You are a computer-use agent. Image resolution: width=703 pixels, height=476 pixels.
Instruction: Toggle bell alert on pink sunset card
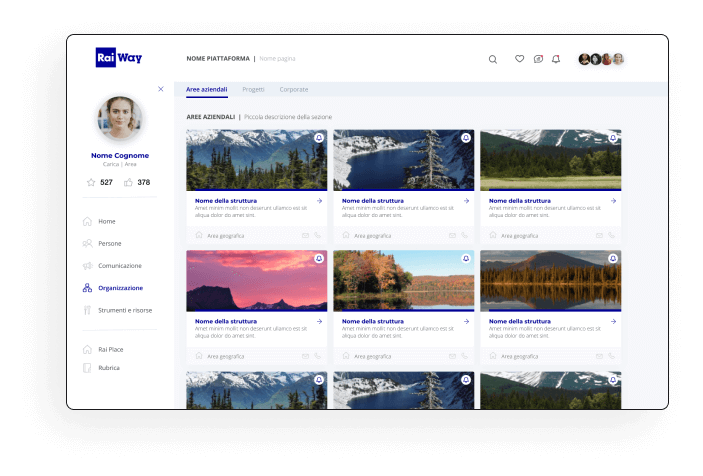[319, 258]
